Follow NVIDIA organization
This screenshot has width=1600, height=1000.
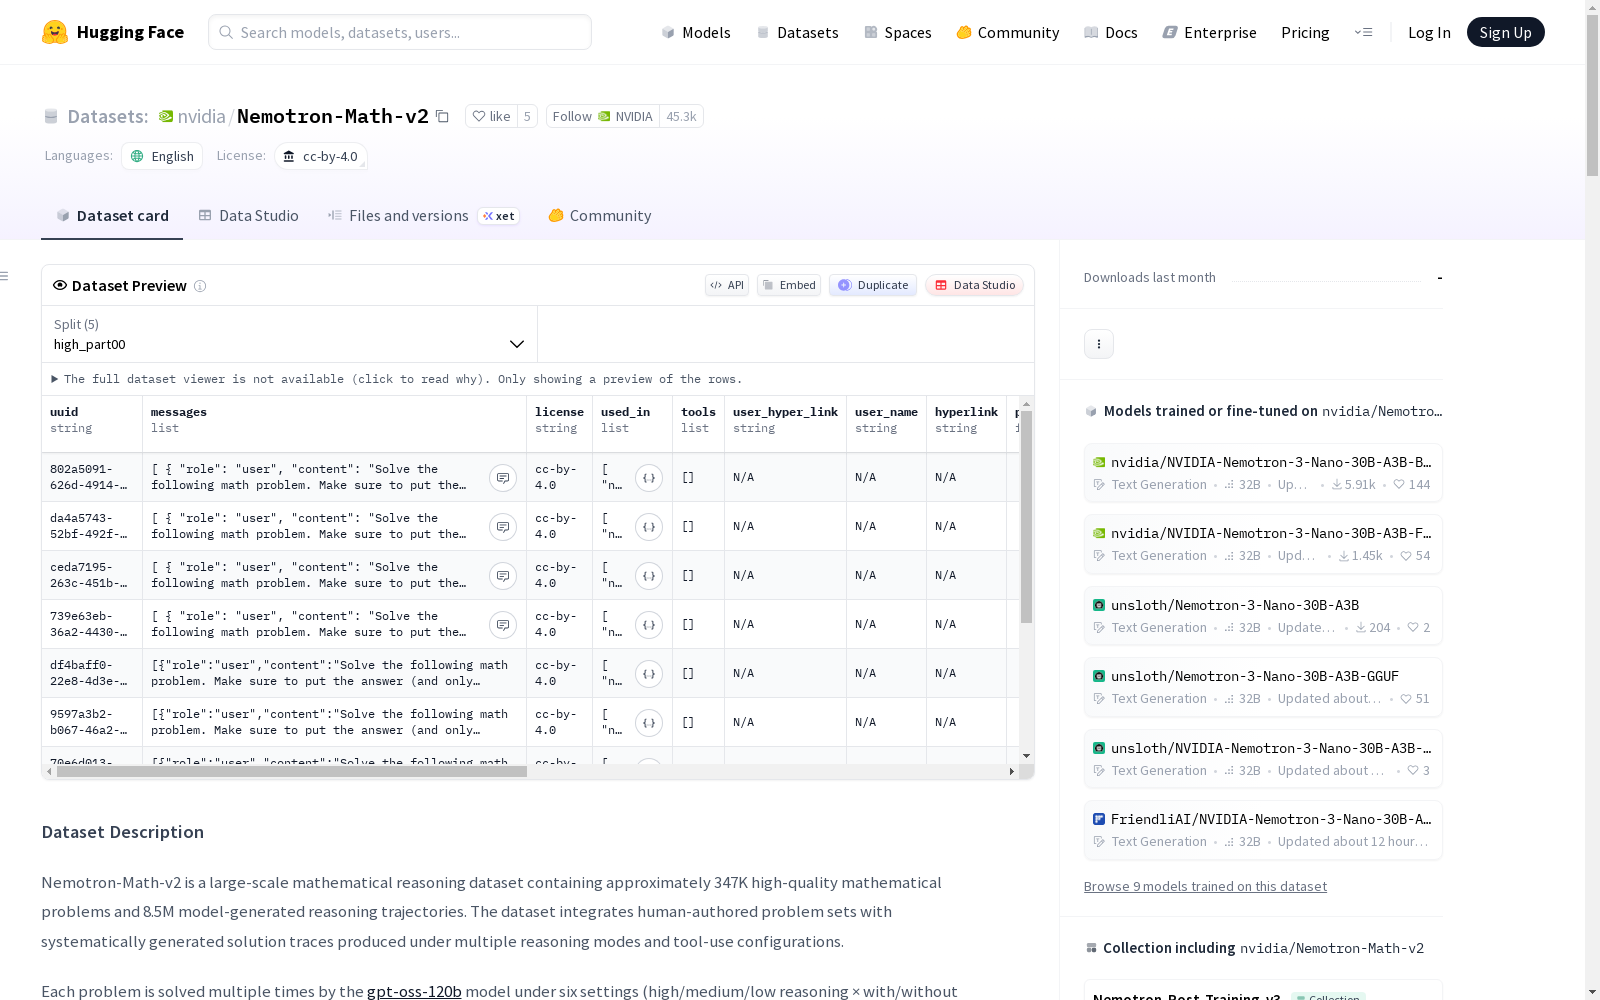pos(603,116)
